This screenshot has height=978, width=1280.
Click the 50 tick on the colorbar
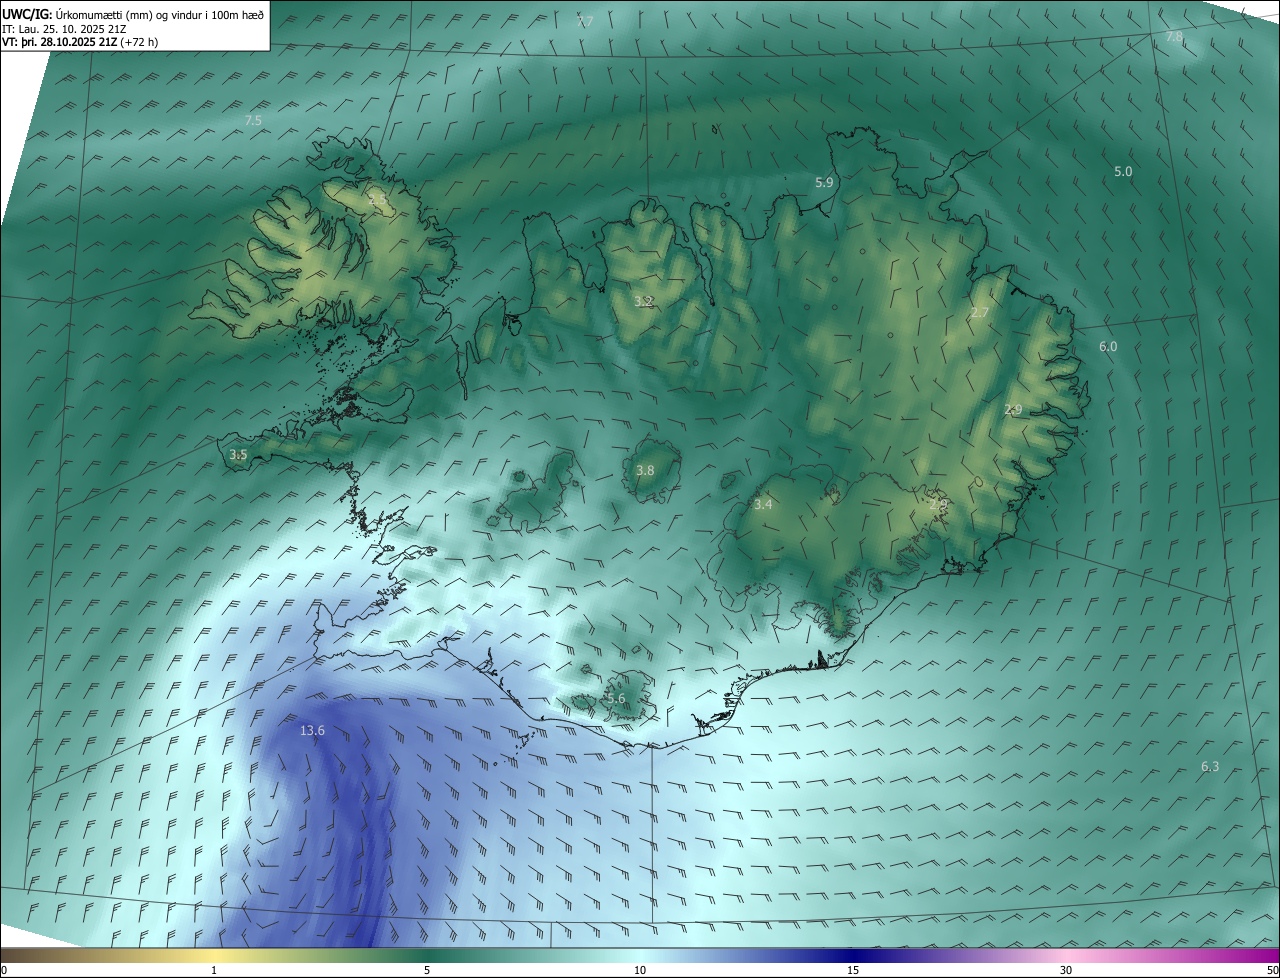coord(1272,970)
